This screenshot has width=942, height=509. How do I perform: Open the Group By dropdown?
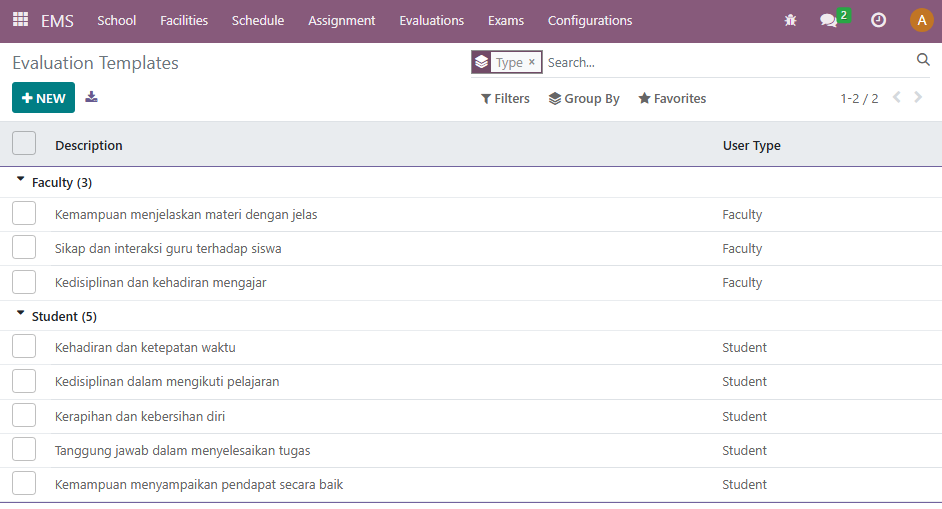click(x=584, y=98)
